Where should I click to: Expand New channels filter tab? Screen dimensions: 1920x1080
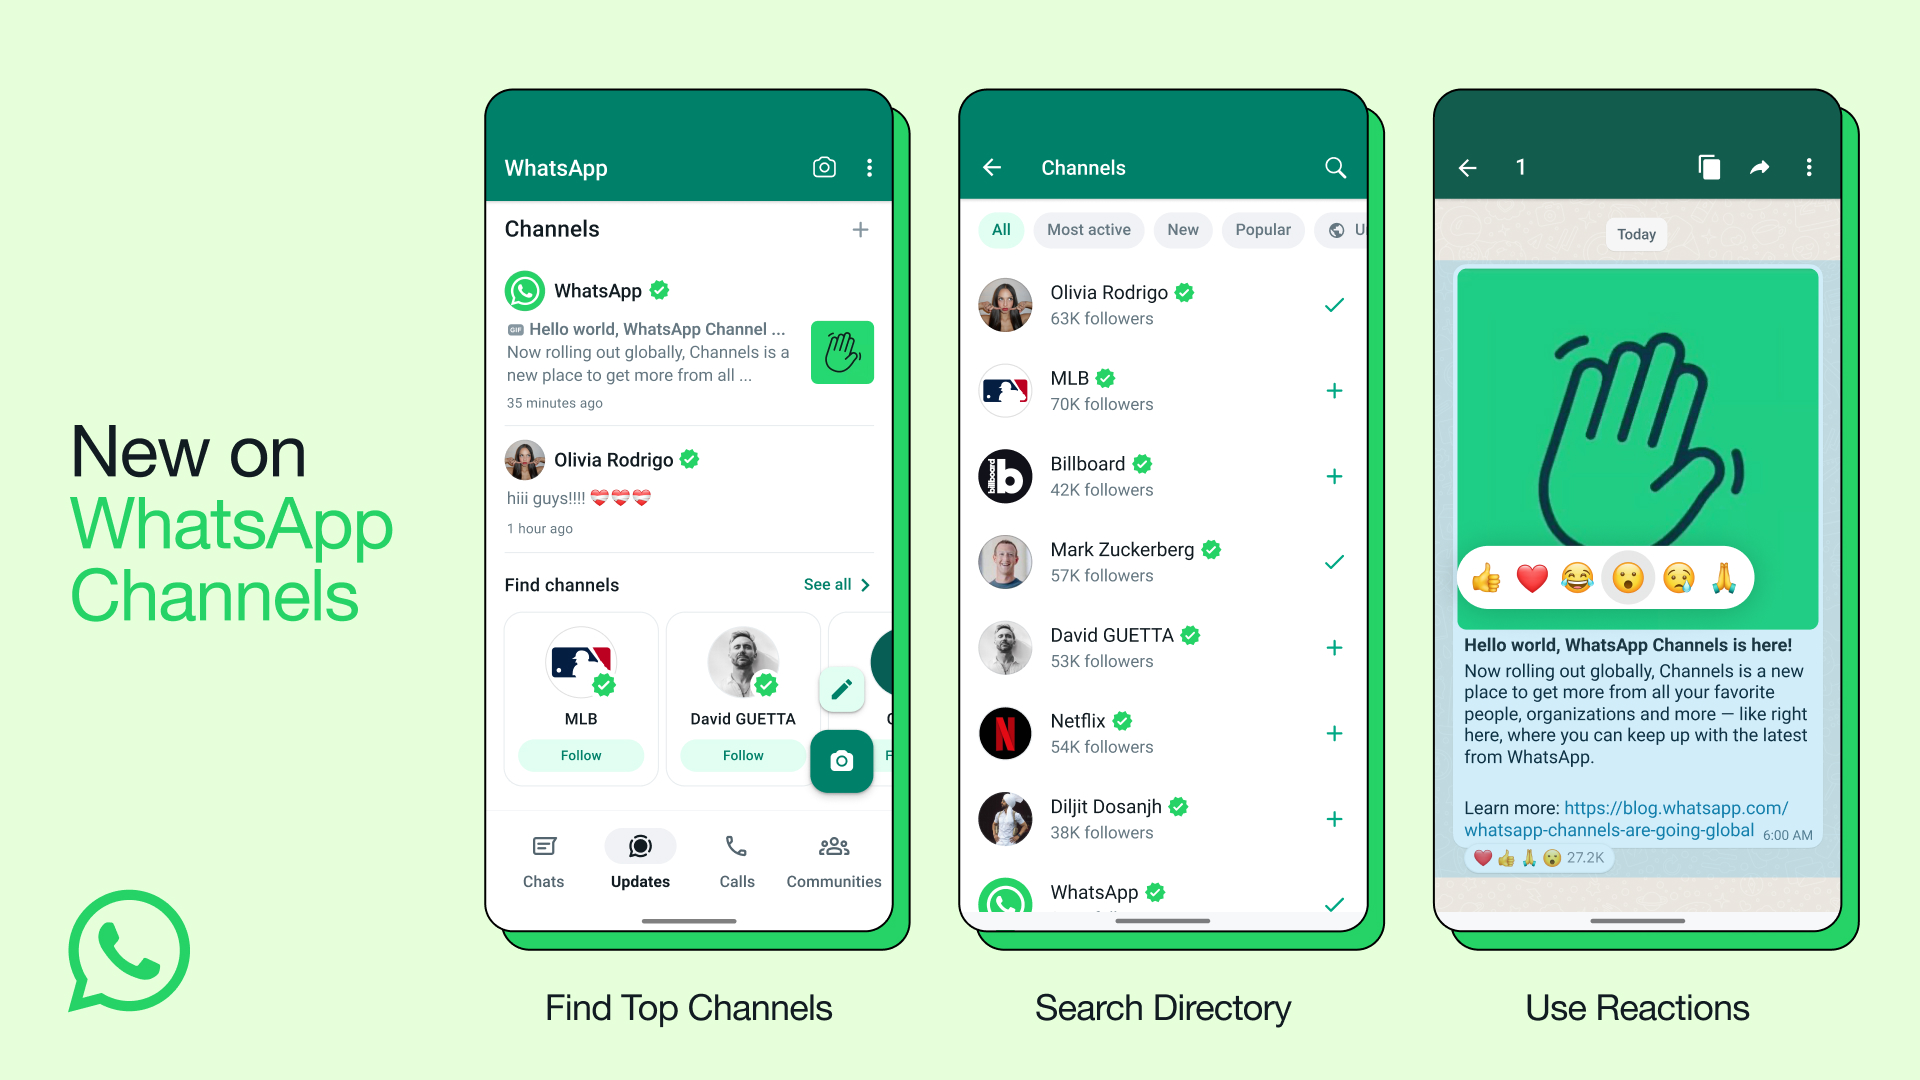(1182, 229)
